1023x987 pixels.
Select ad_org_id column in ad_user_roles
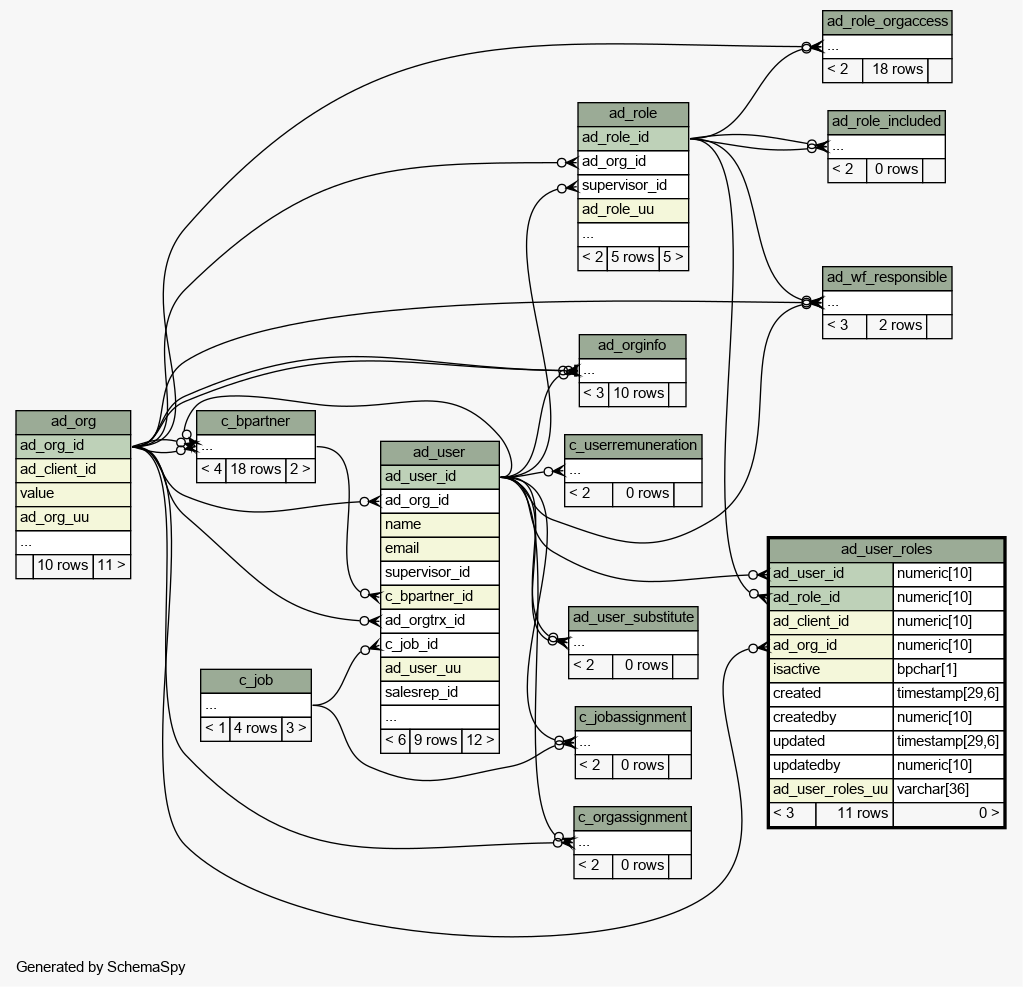(x=831, y=646)
